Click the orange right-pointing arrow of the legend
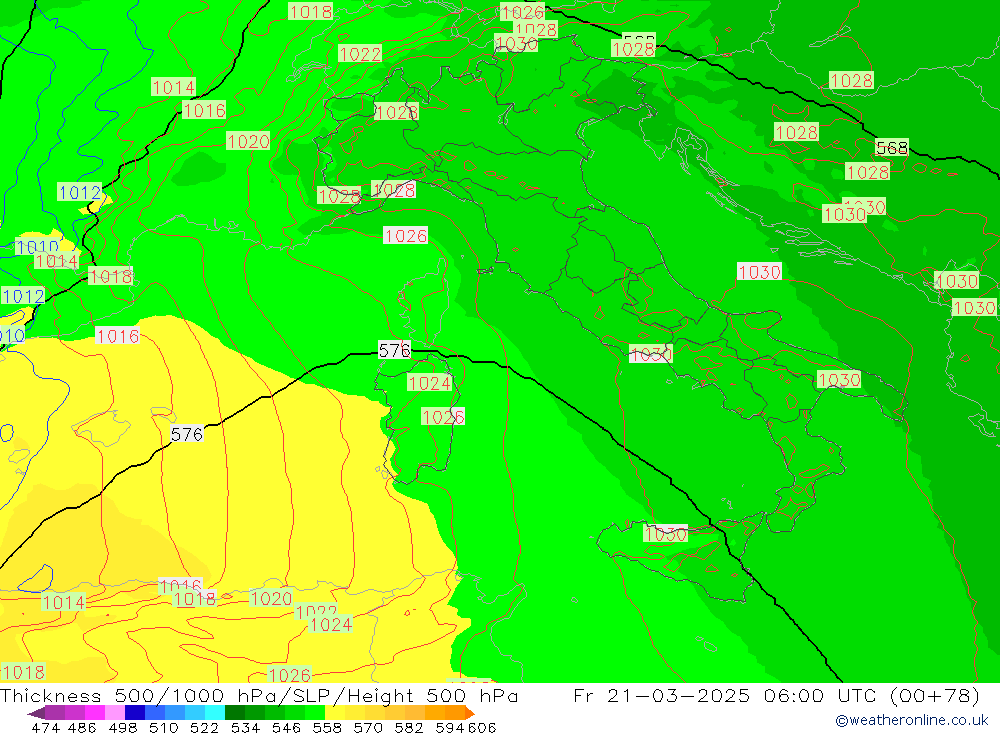 coord(470,713)
